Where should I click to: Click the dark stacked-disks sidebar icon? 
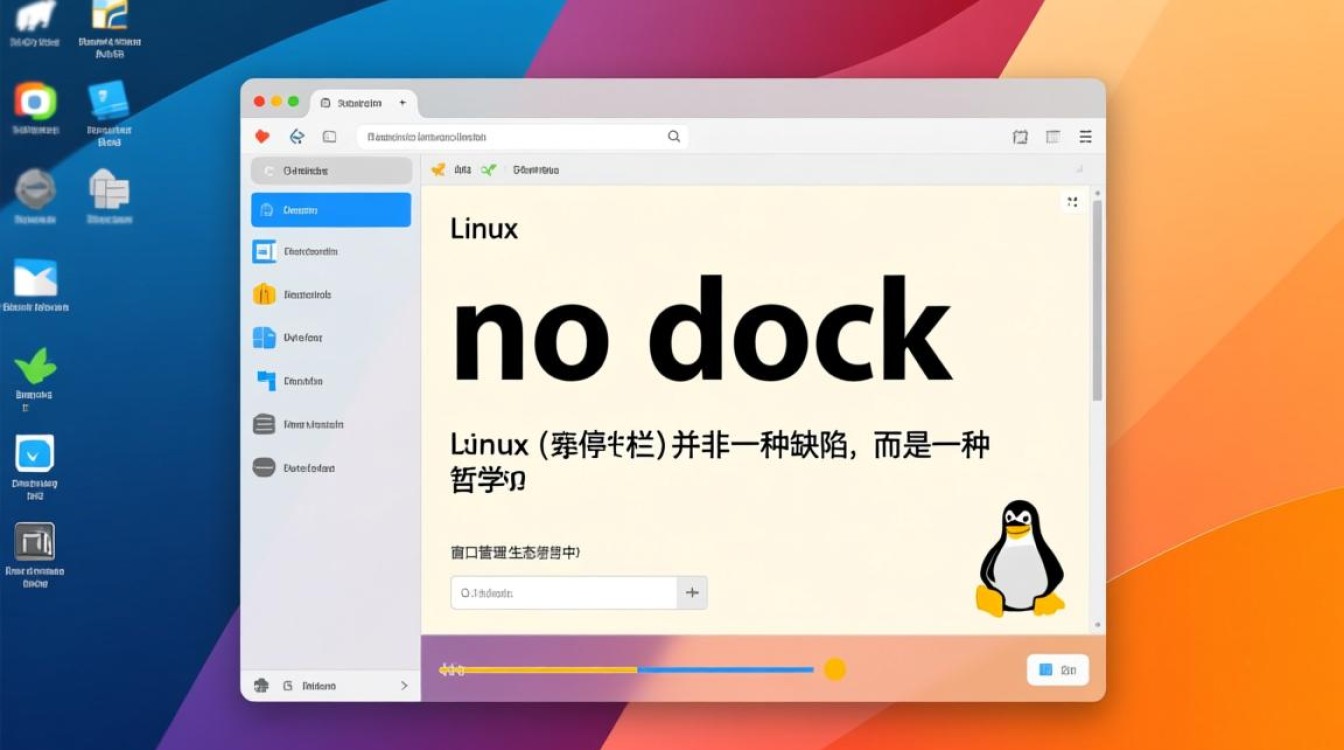(x=264, y=424)
